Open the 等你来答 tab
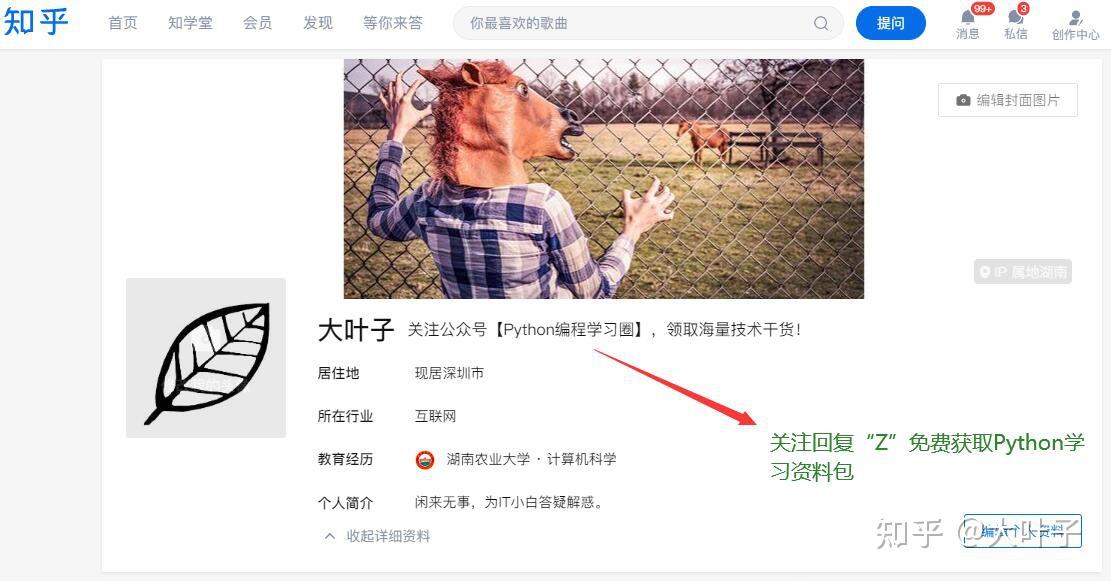Screen dimensions: 1111x581 click(x=393, y=23)
